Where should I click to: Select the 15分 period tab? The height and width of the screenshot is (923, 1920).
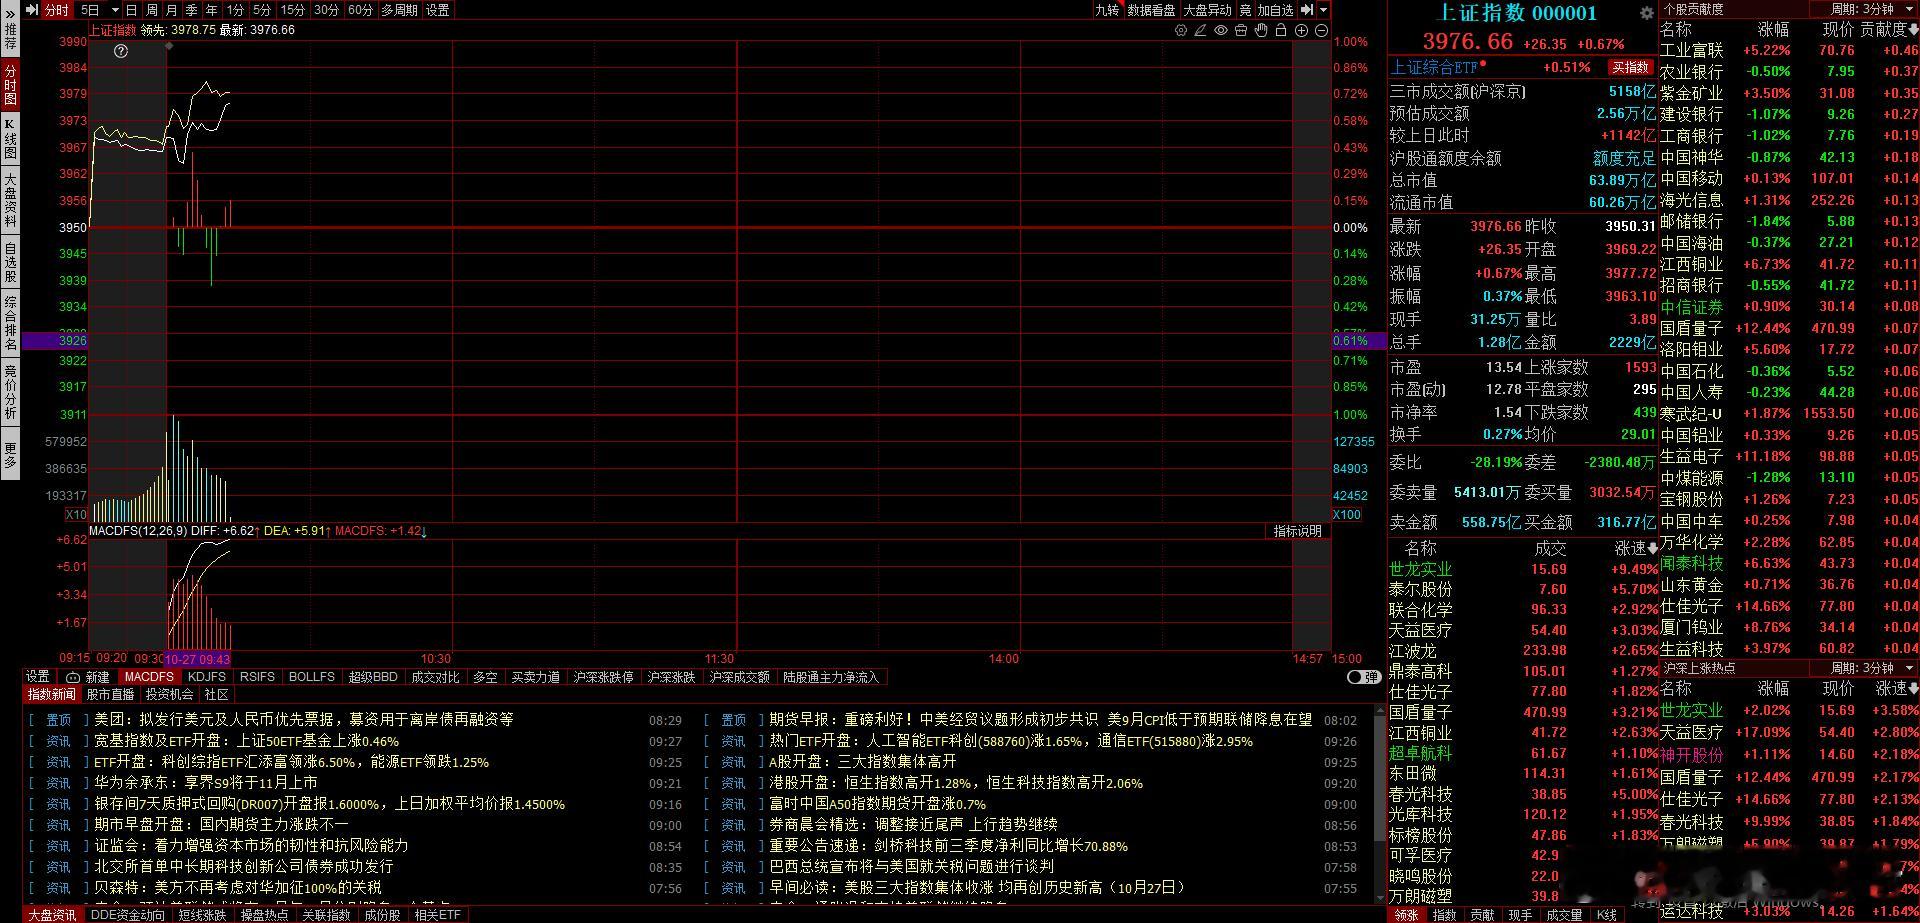tap(293, 10)
